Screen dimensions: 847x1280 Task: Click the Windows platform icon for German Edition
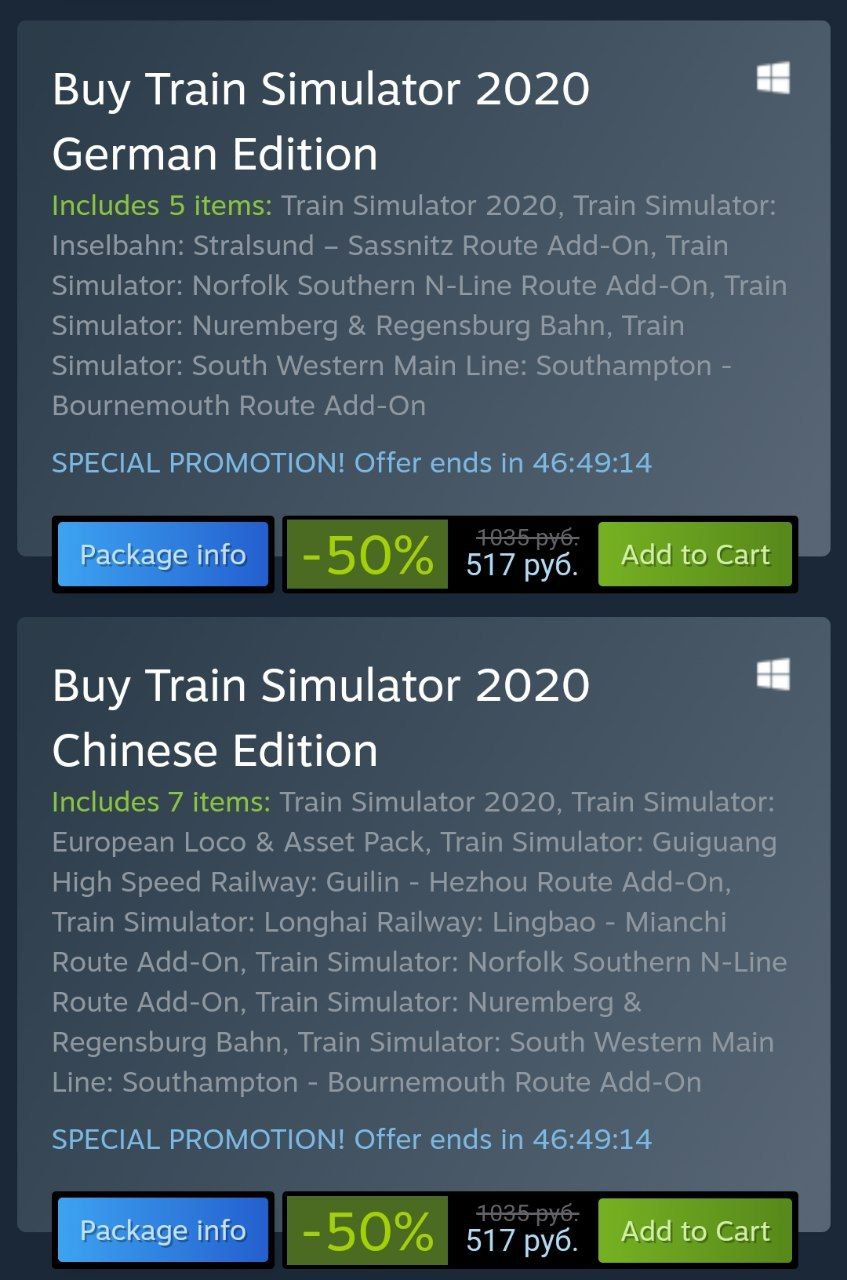click(773, 78)
